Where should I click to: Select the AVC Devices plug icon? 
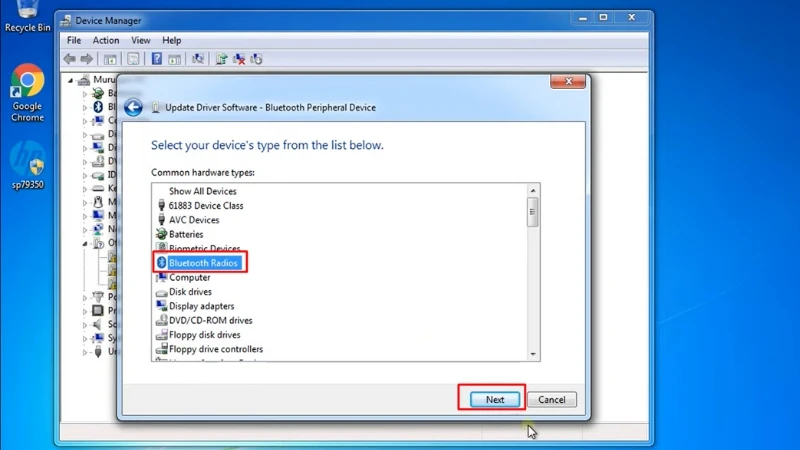coord(161,219)
